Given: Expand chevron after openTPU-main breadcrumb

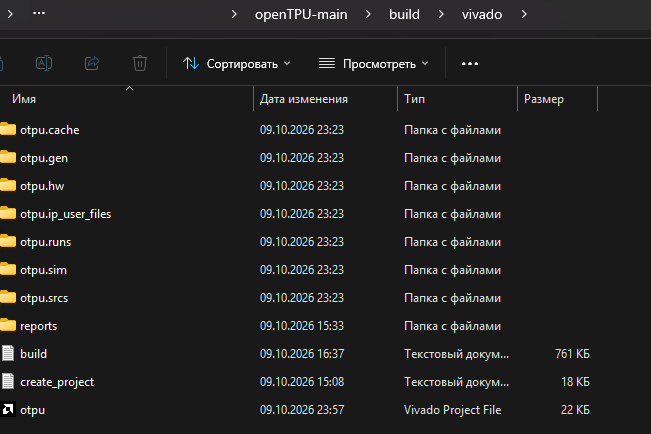Looking at the screenshot, I should point(368,15).
